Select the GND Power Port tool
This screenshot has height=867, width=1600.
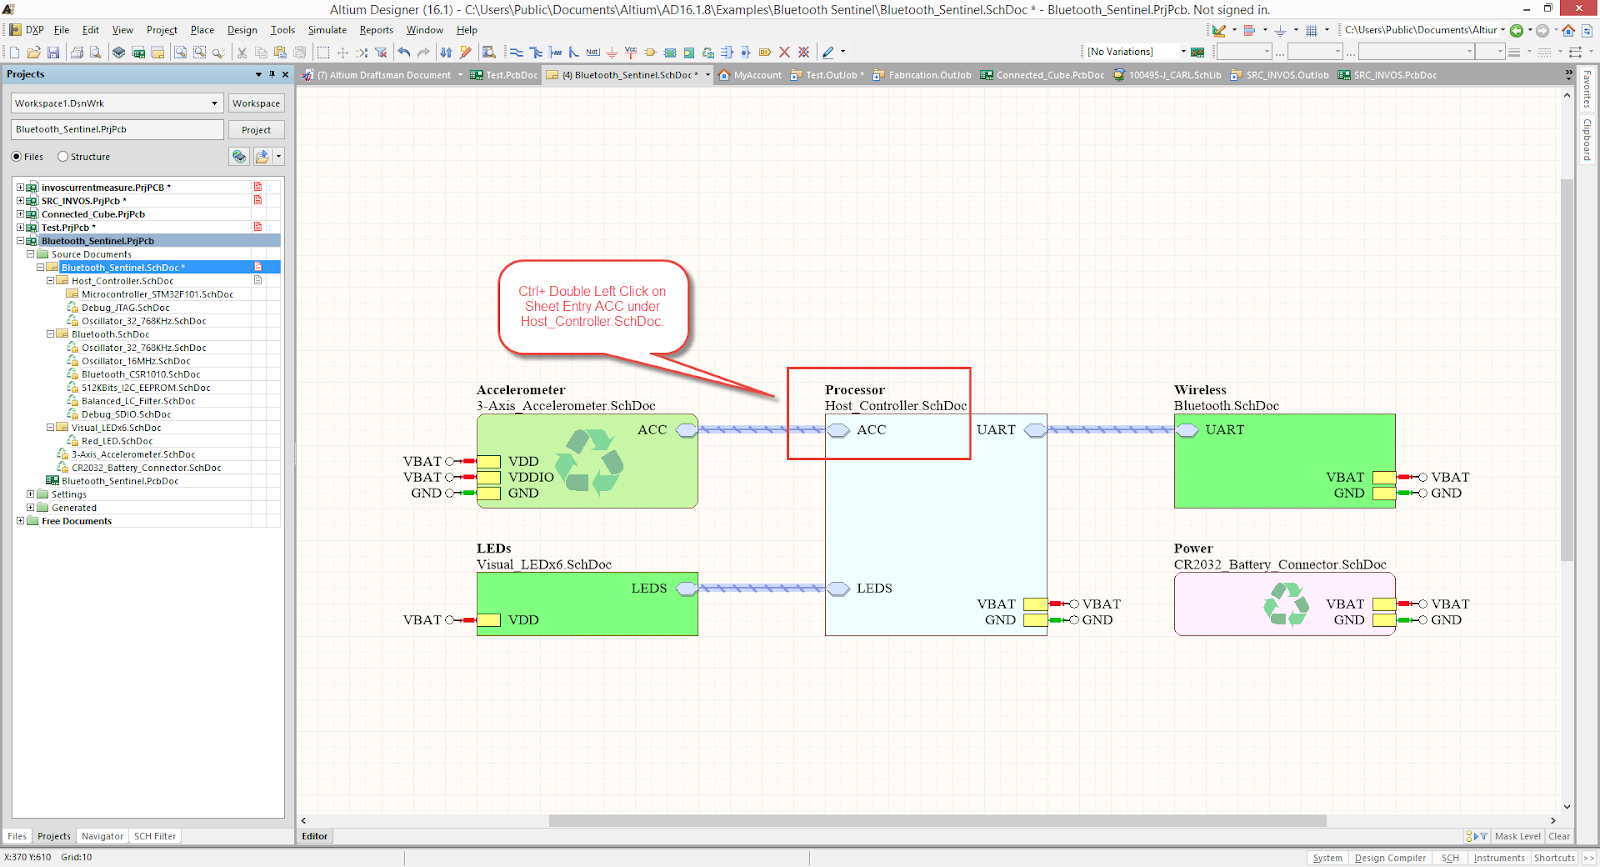pos(612,52)
